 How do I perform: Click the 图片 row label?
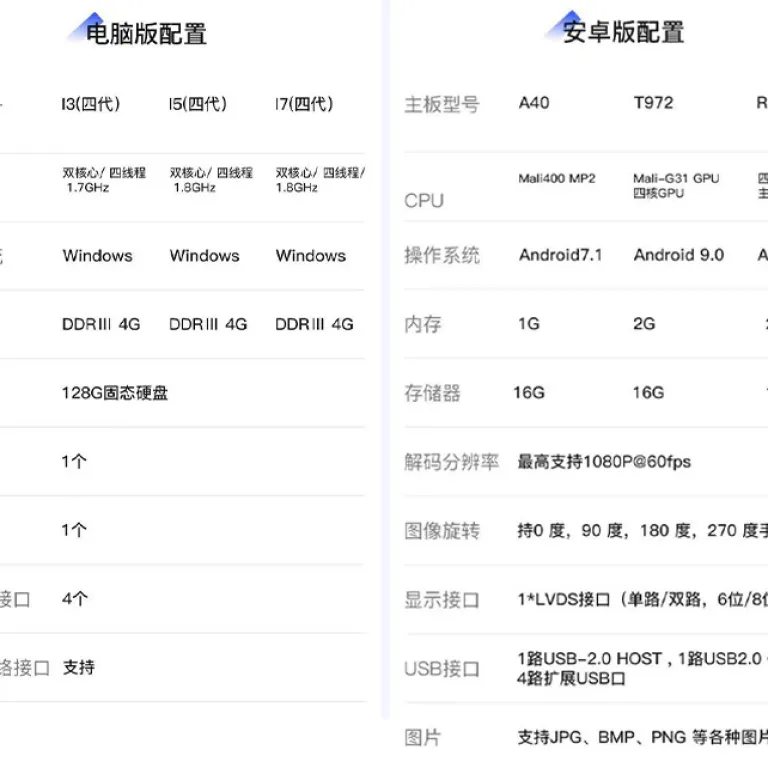[x=423, y=738]
